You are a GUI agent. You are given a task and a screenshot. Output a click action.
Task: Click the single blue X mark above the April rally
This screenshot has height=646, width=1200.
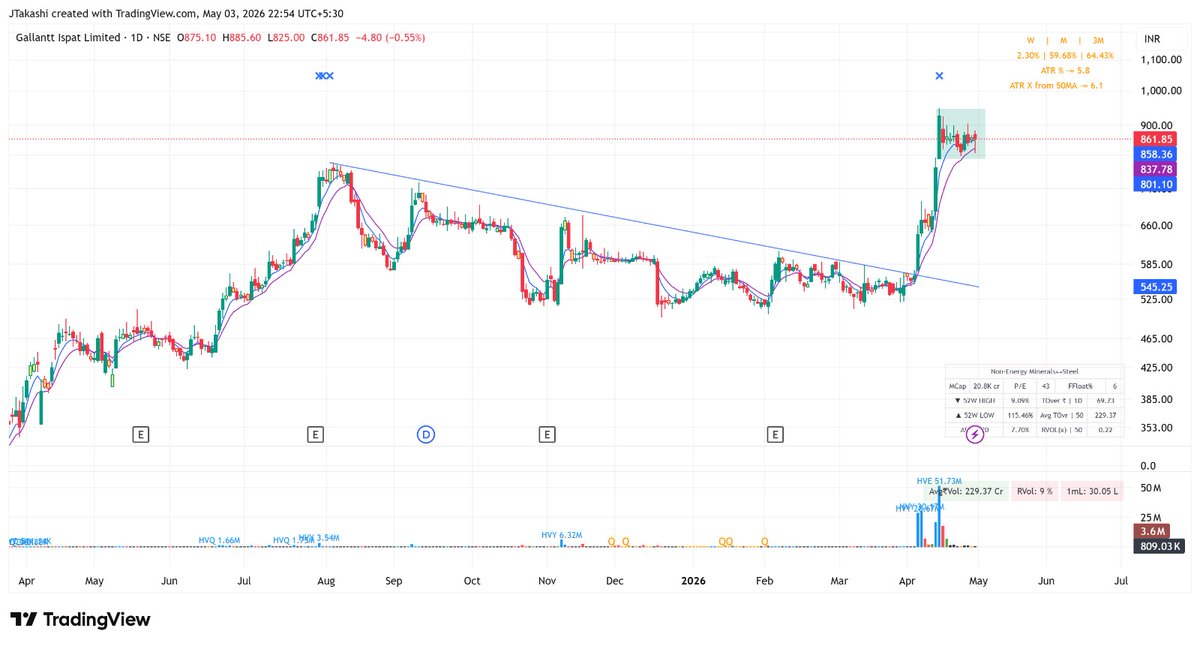point(939,76)
